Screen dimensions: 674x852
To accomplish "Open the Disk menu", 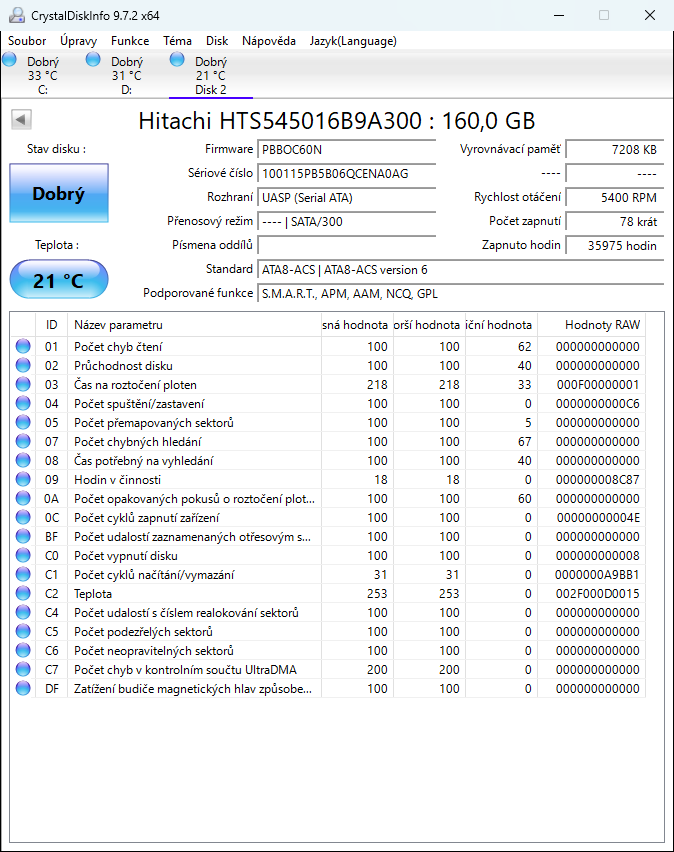I will click(x=217, y=41).
